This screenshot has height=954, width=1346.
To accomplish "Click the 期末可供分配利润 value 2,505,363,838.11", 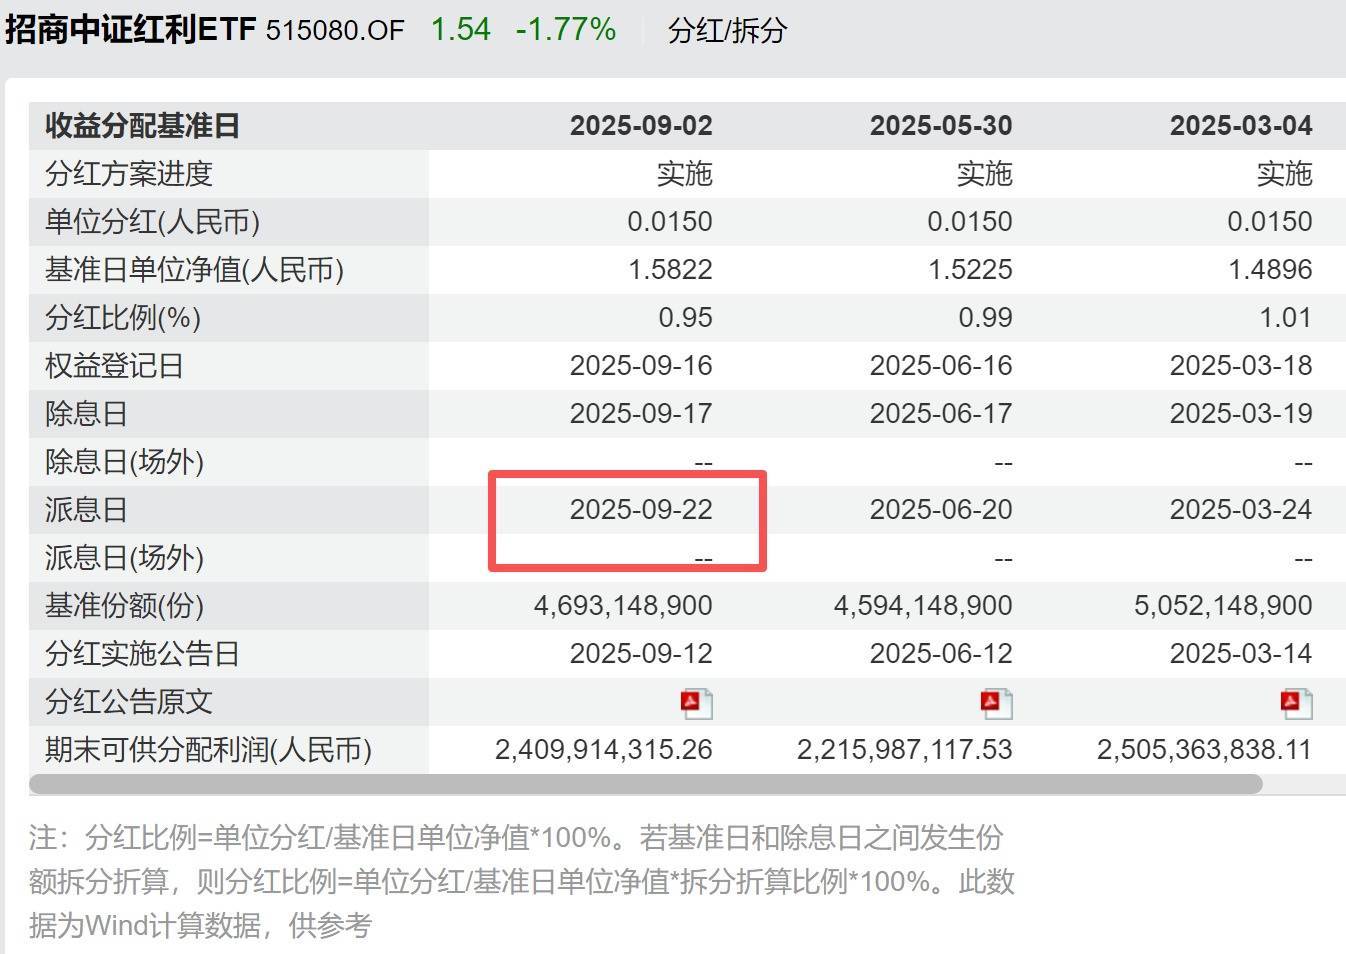I will (1204, 750).
